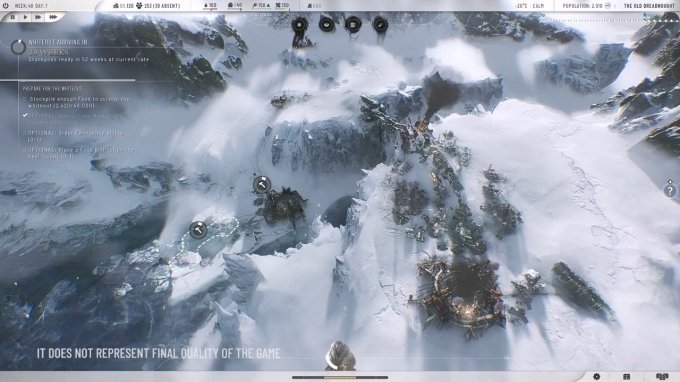680x382 pixels.
Task: Set normal speed with the play button
Action: click(x=25, y=17)
